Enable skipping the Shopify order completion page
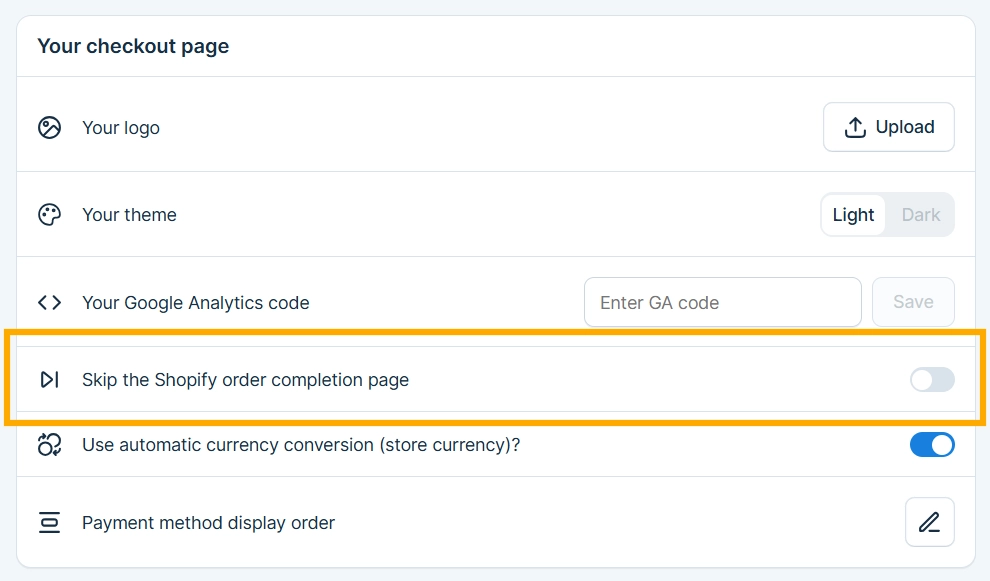 point(931,380)
